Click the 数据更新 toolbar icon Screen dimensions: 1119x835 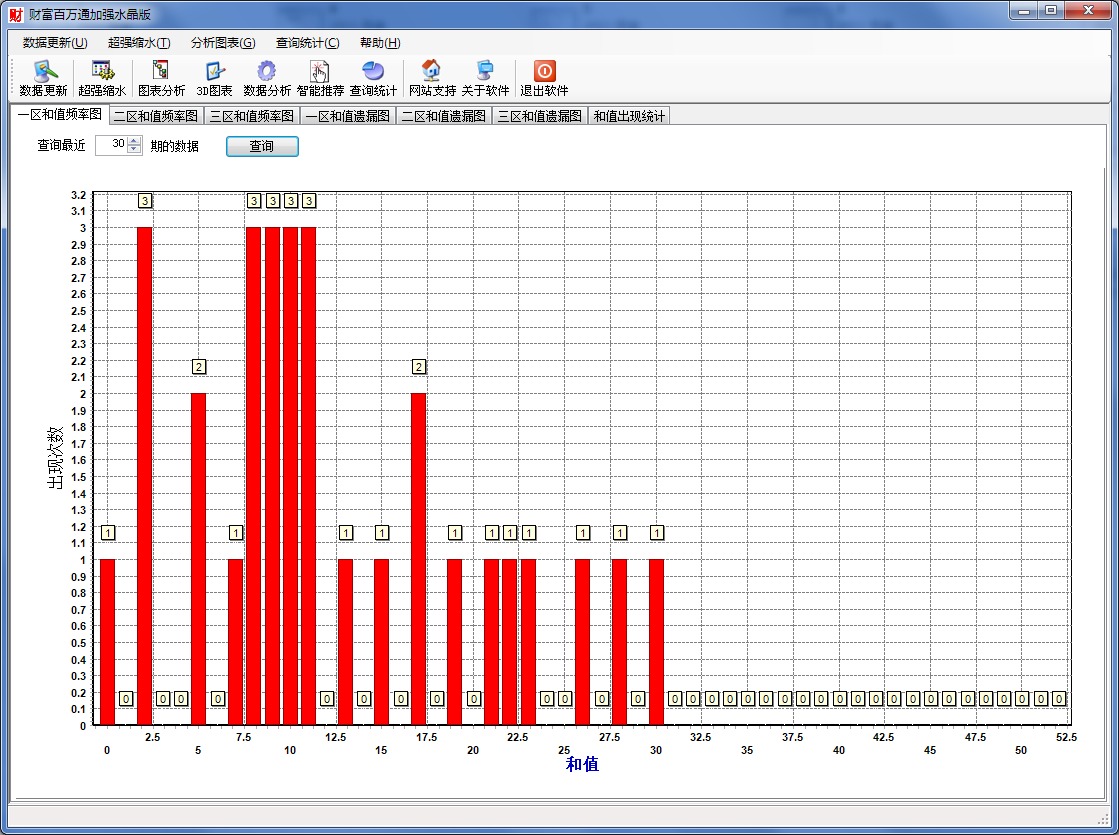[44, 71]
